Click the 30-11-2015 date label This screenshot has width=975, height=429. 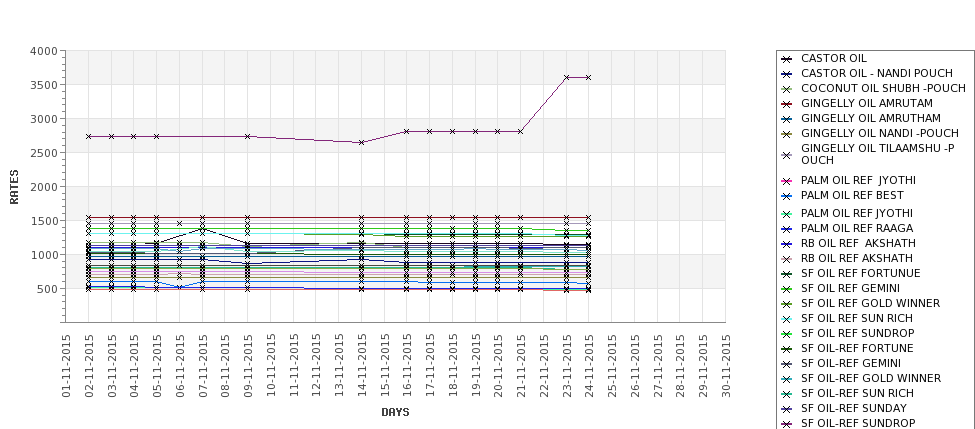point(725,366)
